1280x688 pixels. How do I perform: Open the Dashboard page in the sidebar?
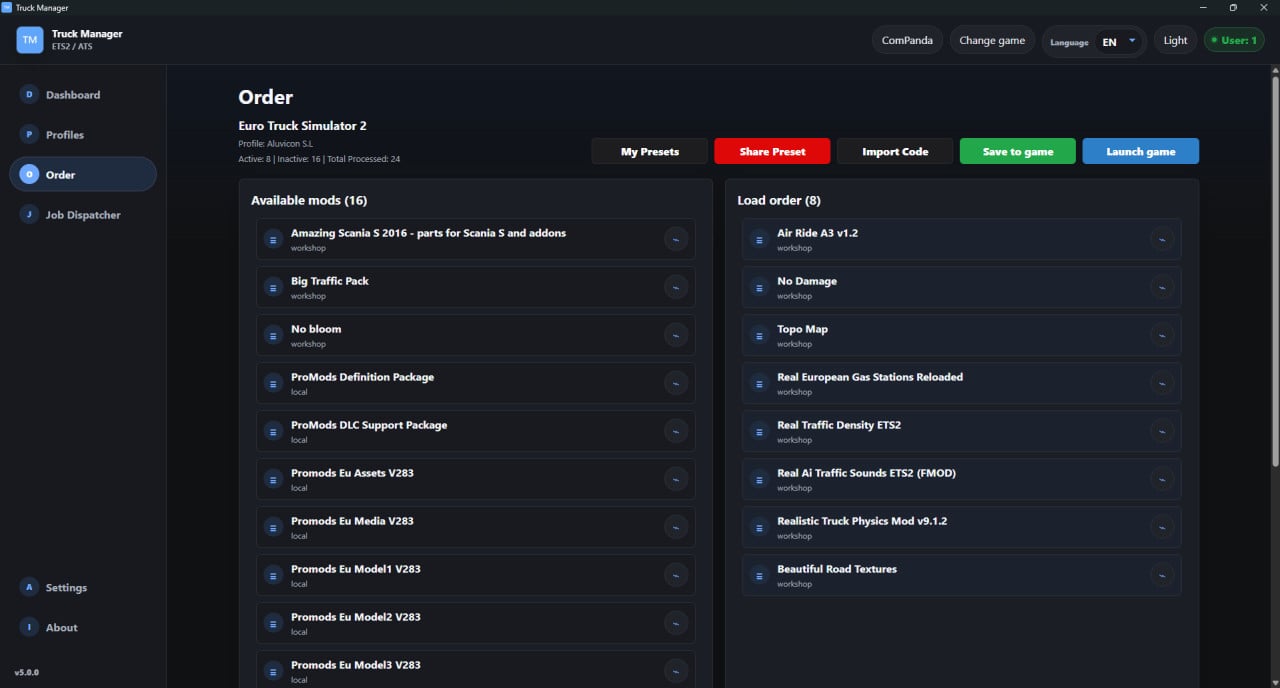tap(83, 95)
